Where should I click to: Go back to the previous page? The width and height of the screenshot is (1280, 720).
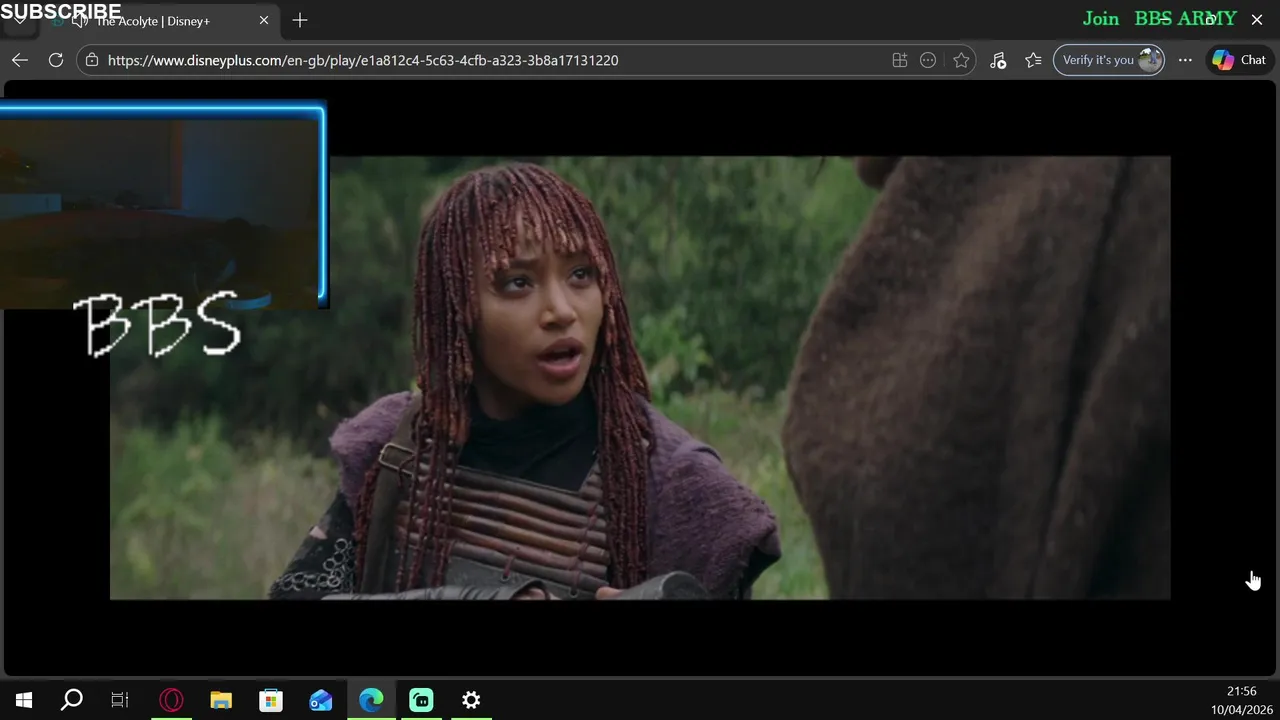coord(20,60)
